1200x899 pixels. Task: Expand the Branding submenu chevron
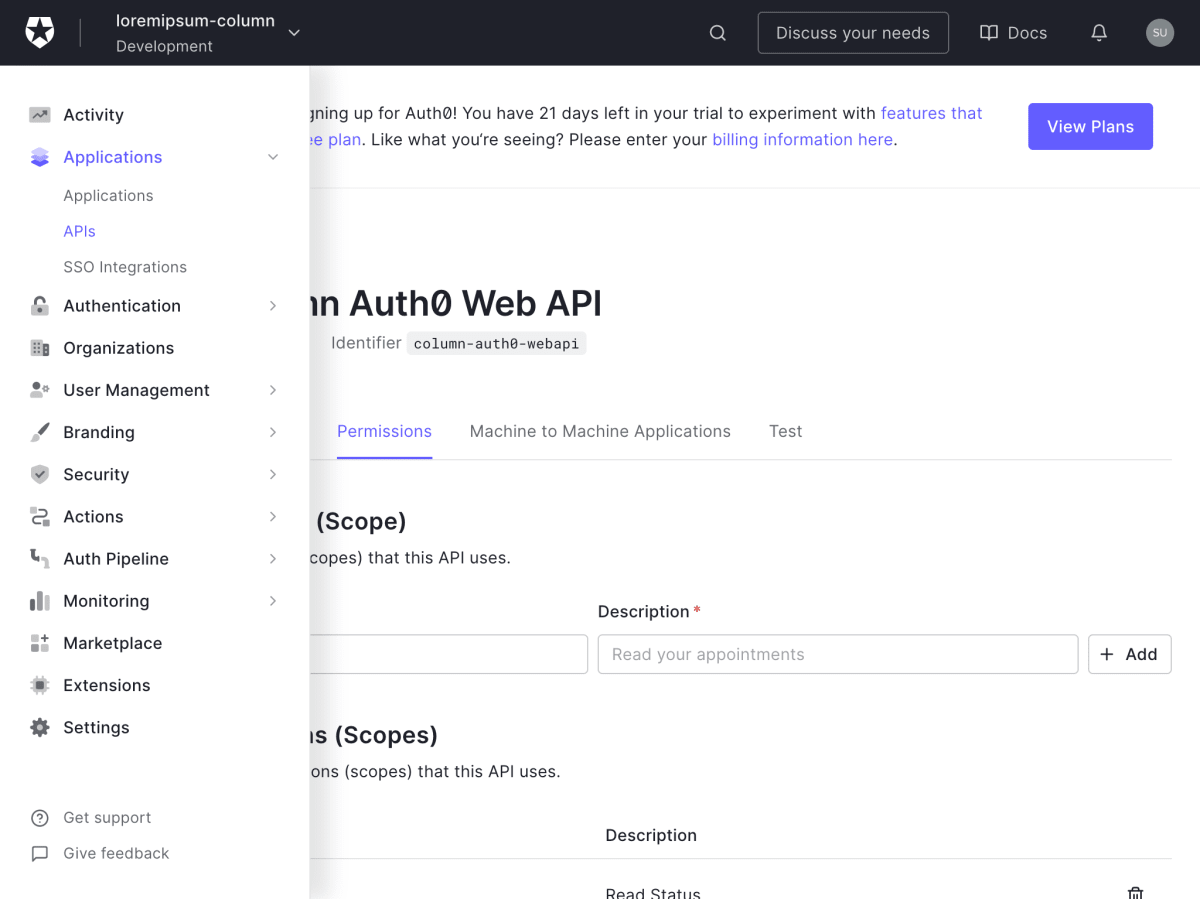tap(273, 432)
